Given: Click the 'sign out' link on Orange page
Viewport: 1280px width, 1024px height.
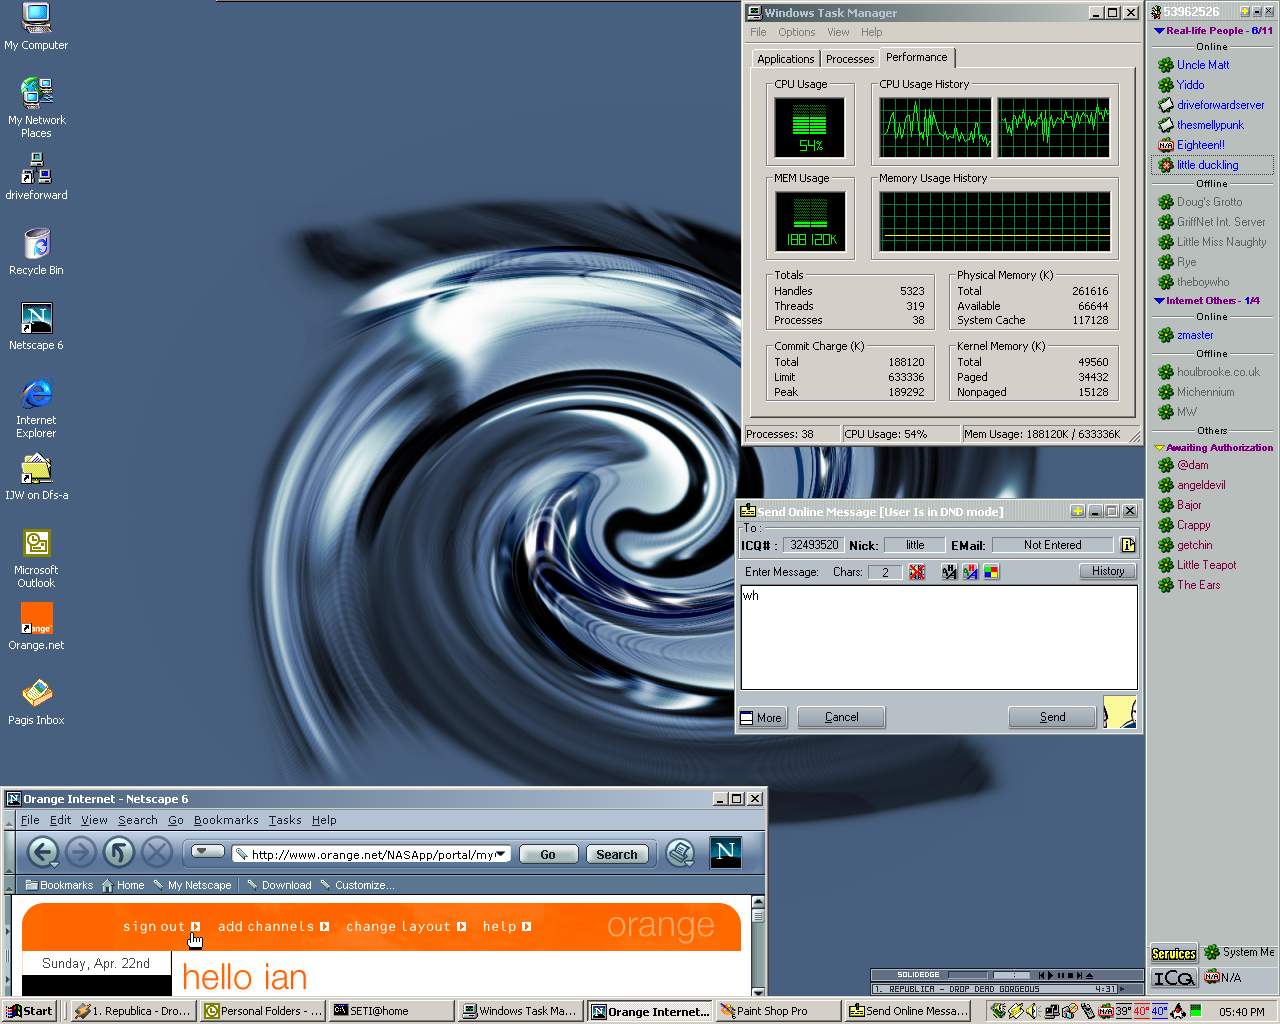Looking at the screenshot, I should [154, 927].
